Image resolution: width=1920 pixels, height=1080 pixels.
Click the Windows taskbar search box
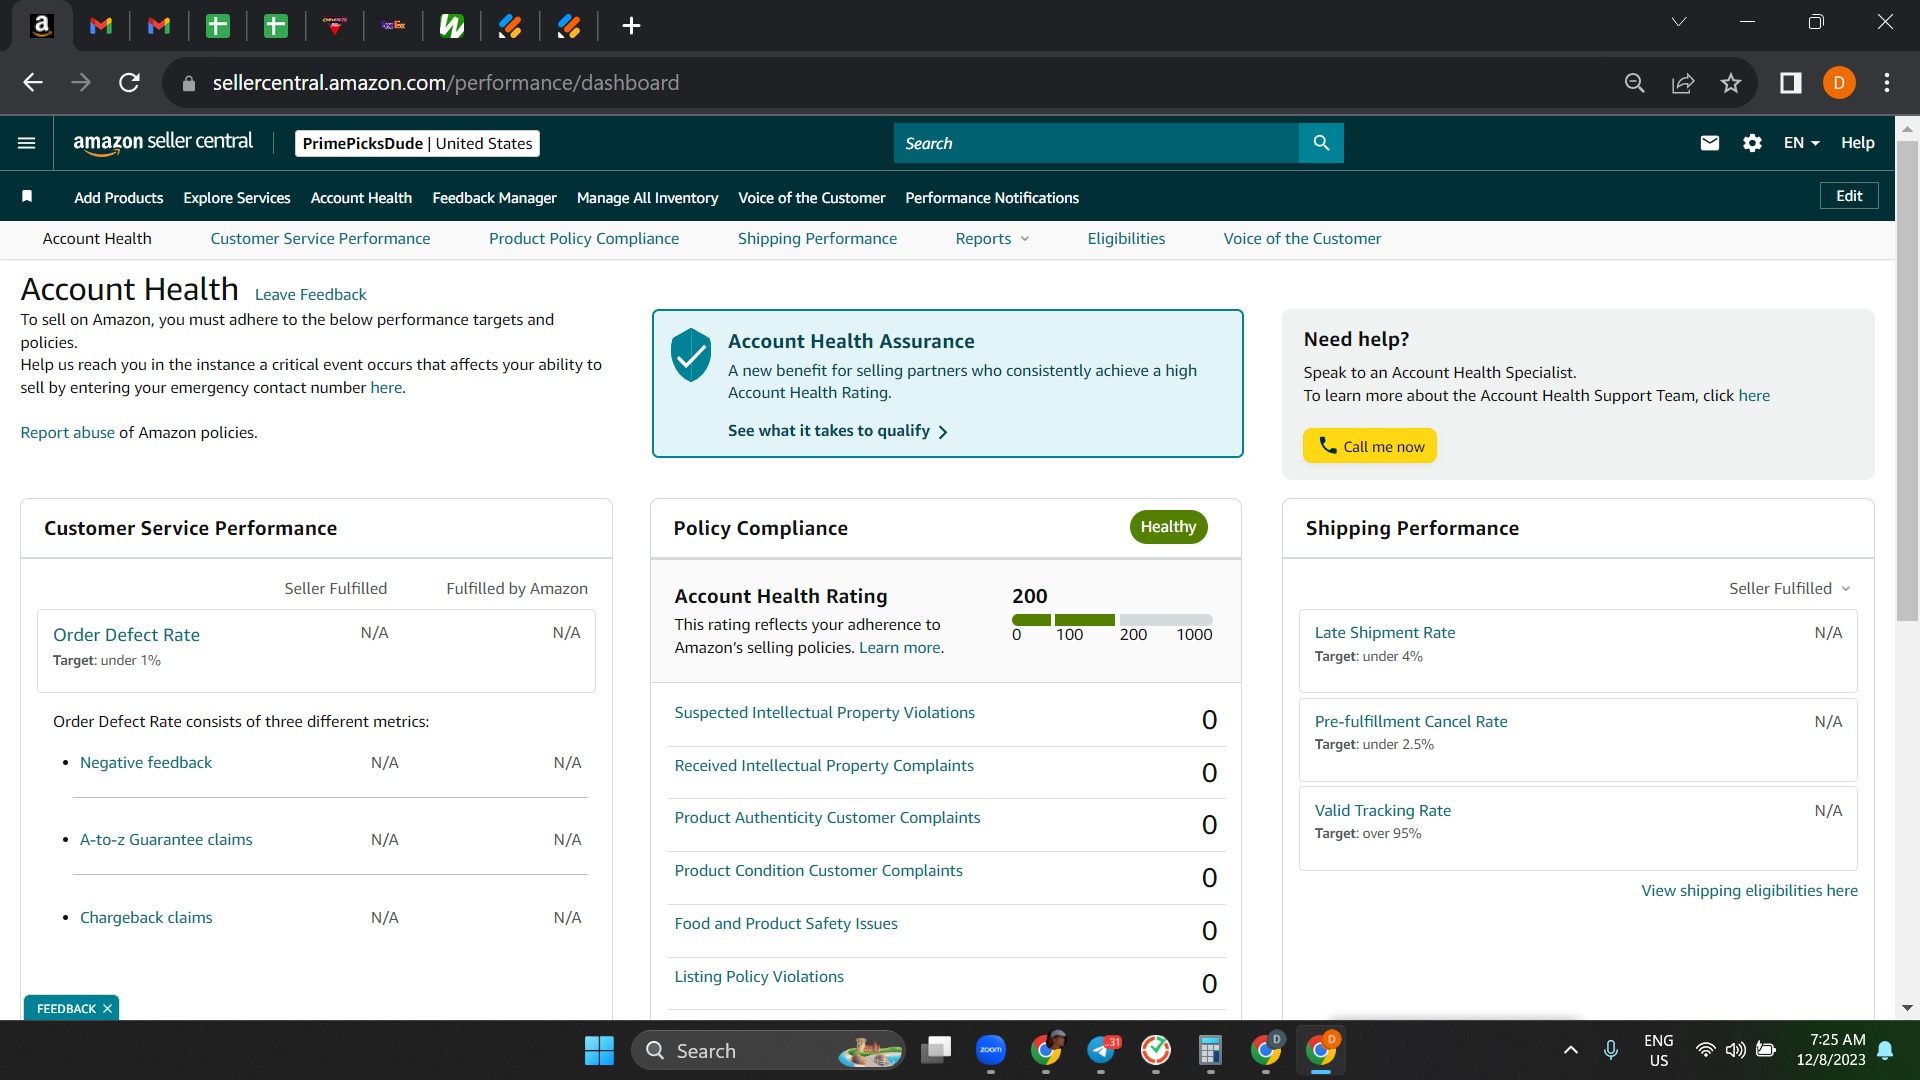(x=768, y=1050)
